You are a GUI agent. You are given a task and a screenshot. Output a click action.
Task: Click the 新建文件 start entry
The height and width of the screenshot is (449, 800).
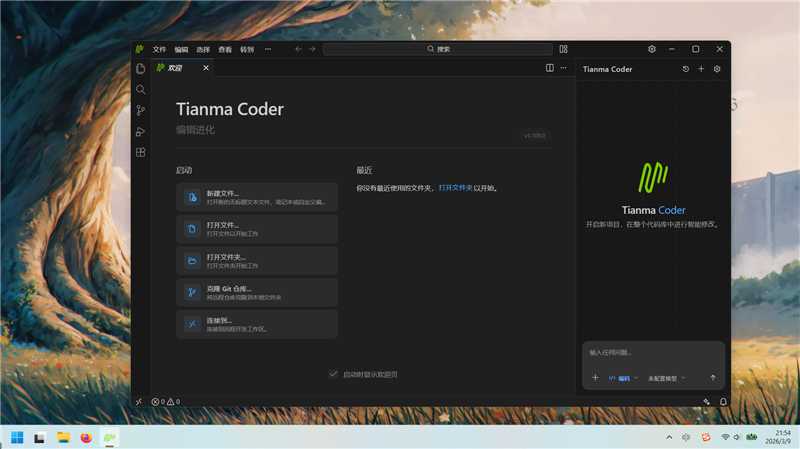point(257,197)
